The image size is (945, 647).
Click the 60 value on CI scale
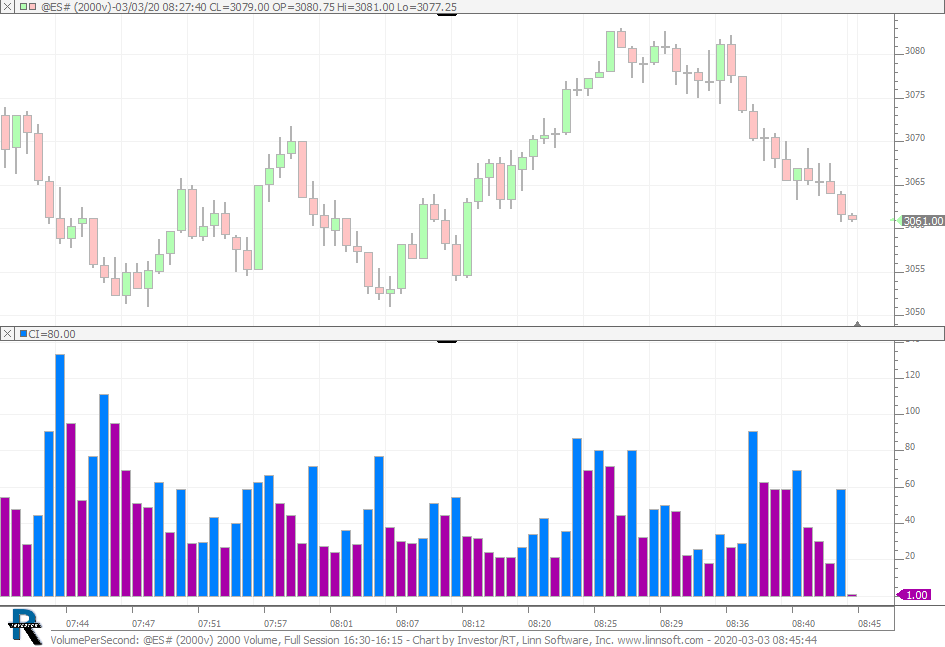click(x=910, y=484)
